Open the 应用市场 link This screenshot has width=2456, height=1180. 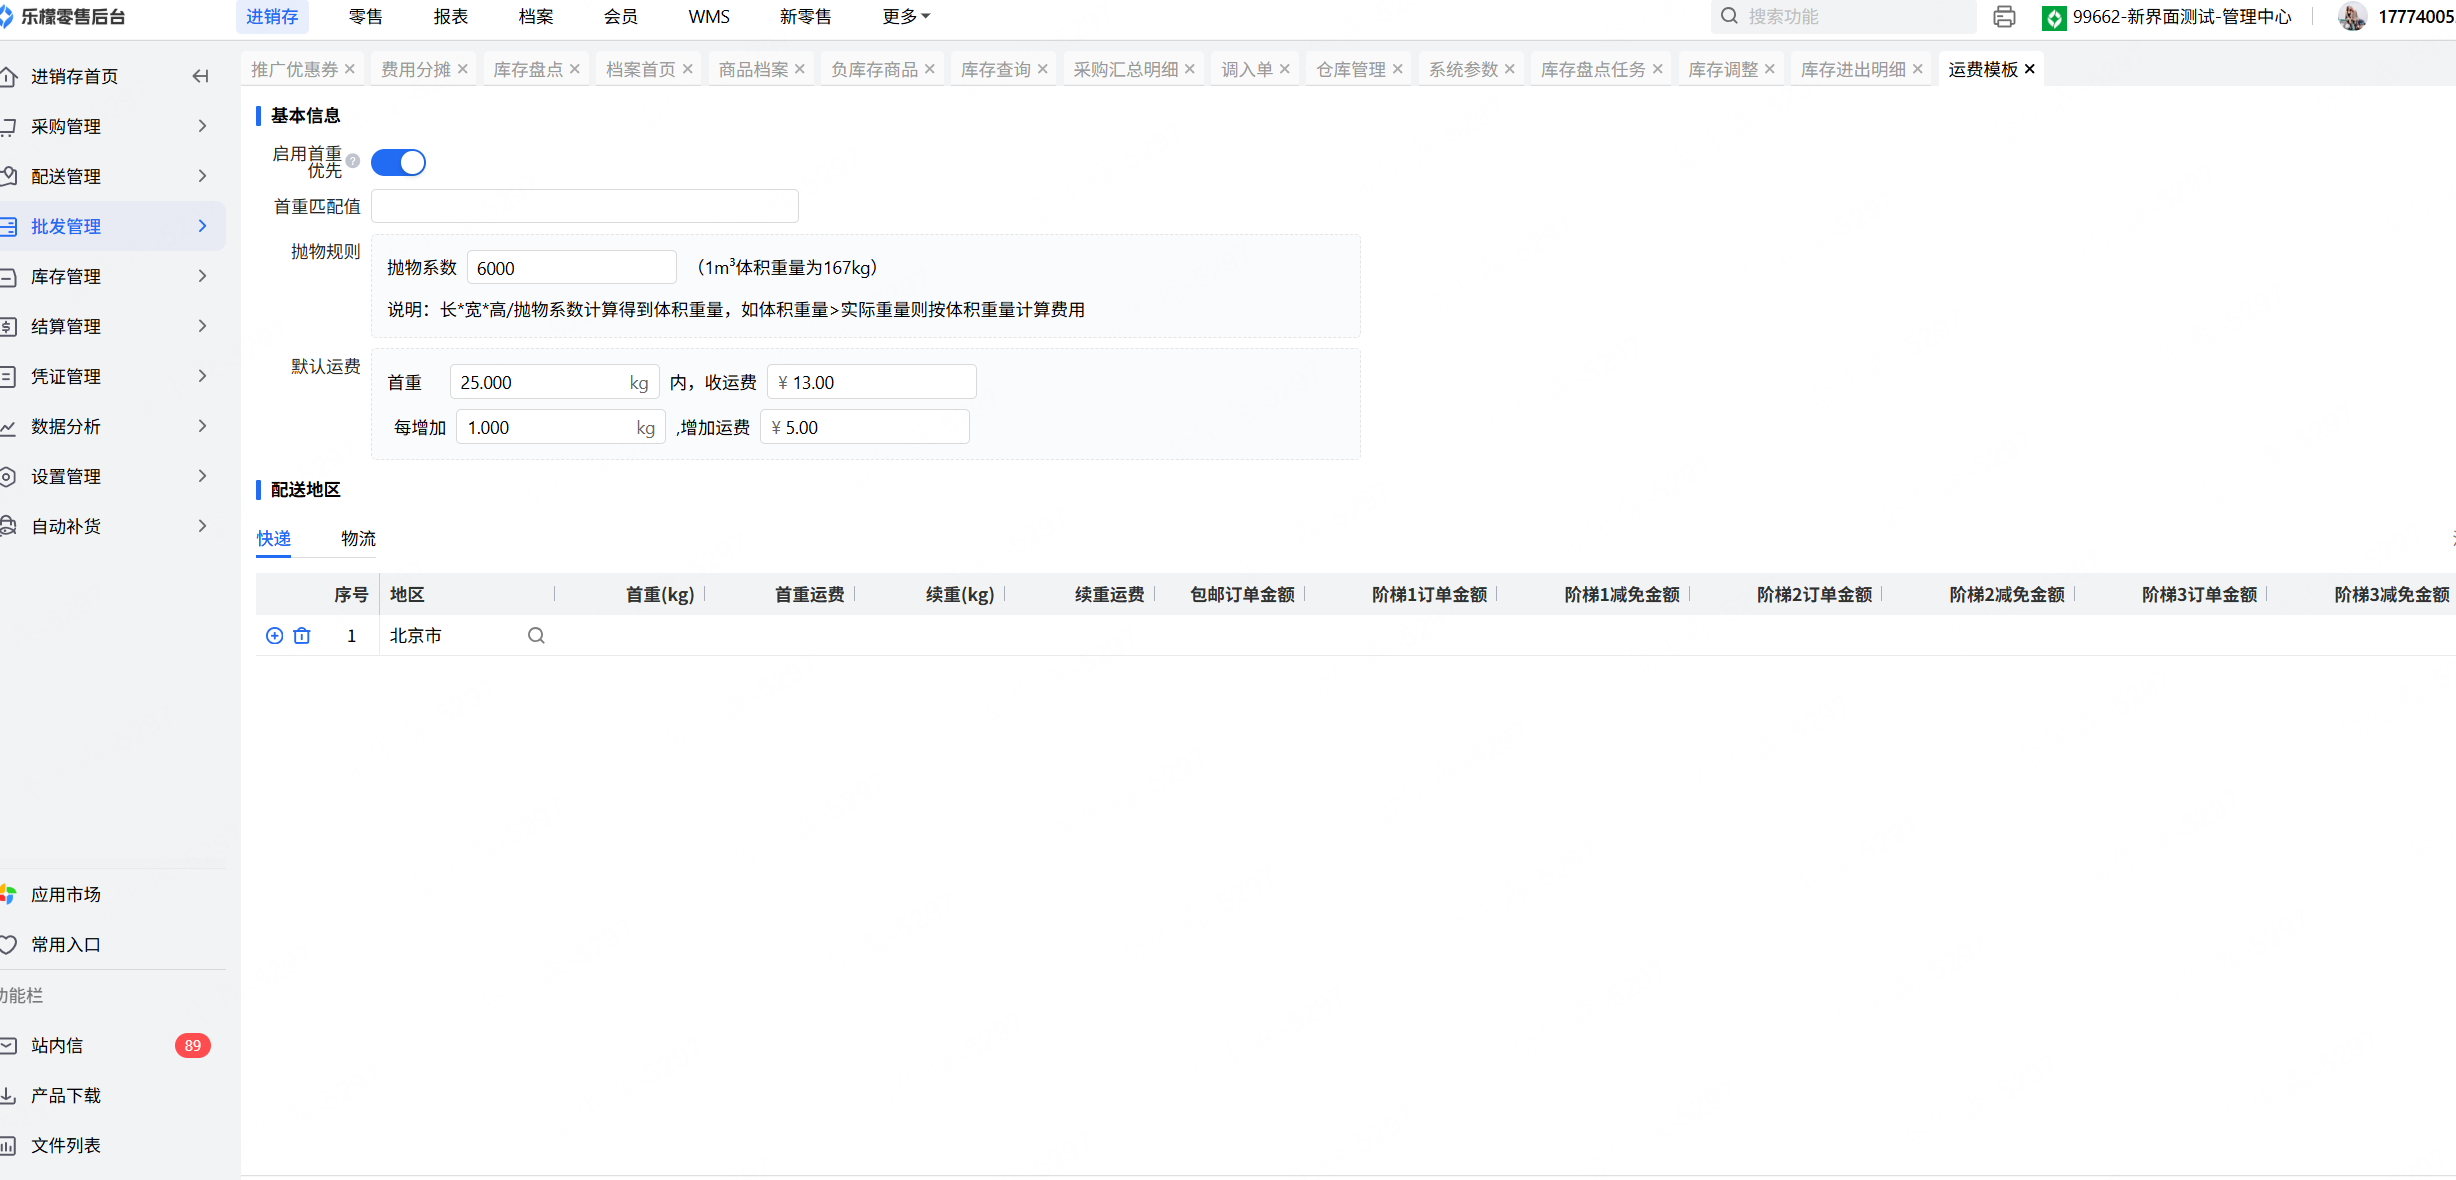[65, 894]
